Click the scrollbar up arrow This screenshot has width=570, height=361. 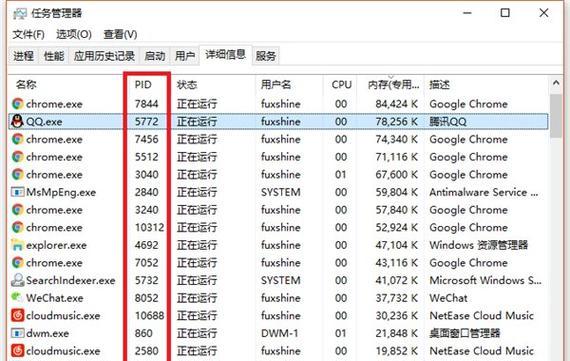[556, 83]
